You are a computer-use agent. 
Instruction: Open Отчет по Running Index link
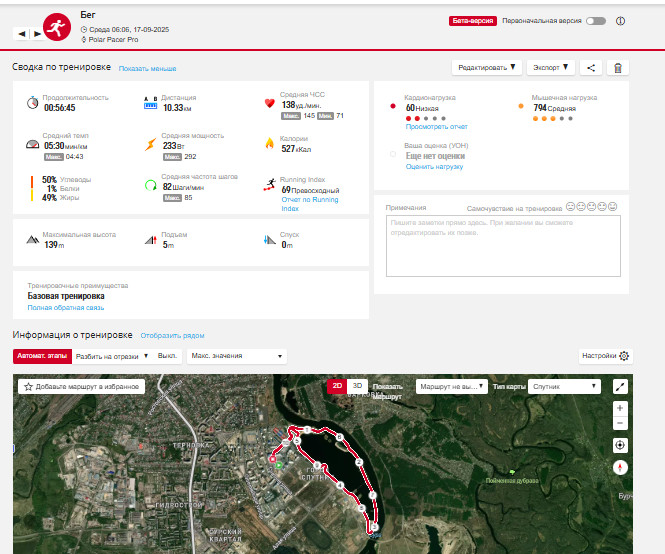pyautogui.click(x=310, y=204)
